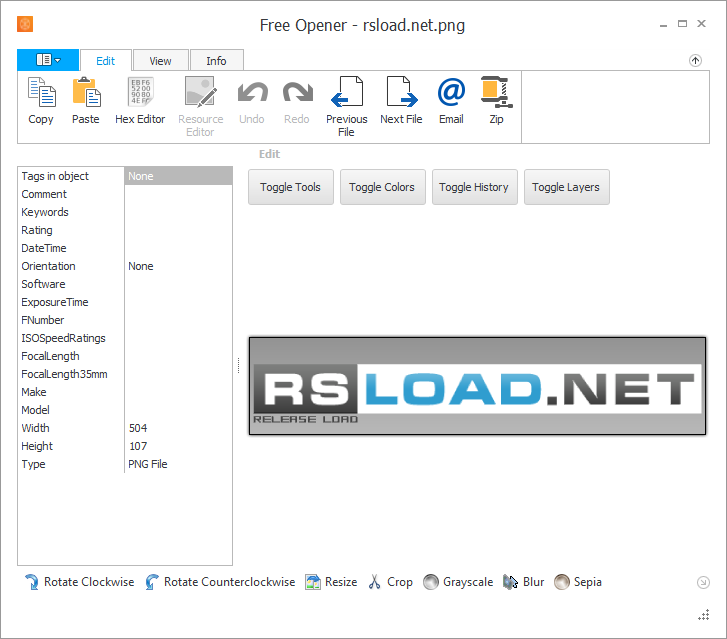Viewport: 727px width, 639px height.
Task: Click the Copy icon in the ribbon
Action: tap(42, 92)
